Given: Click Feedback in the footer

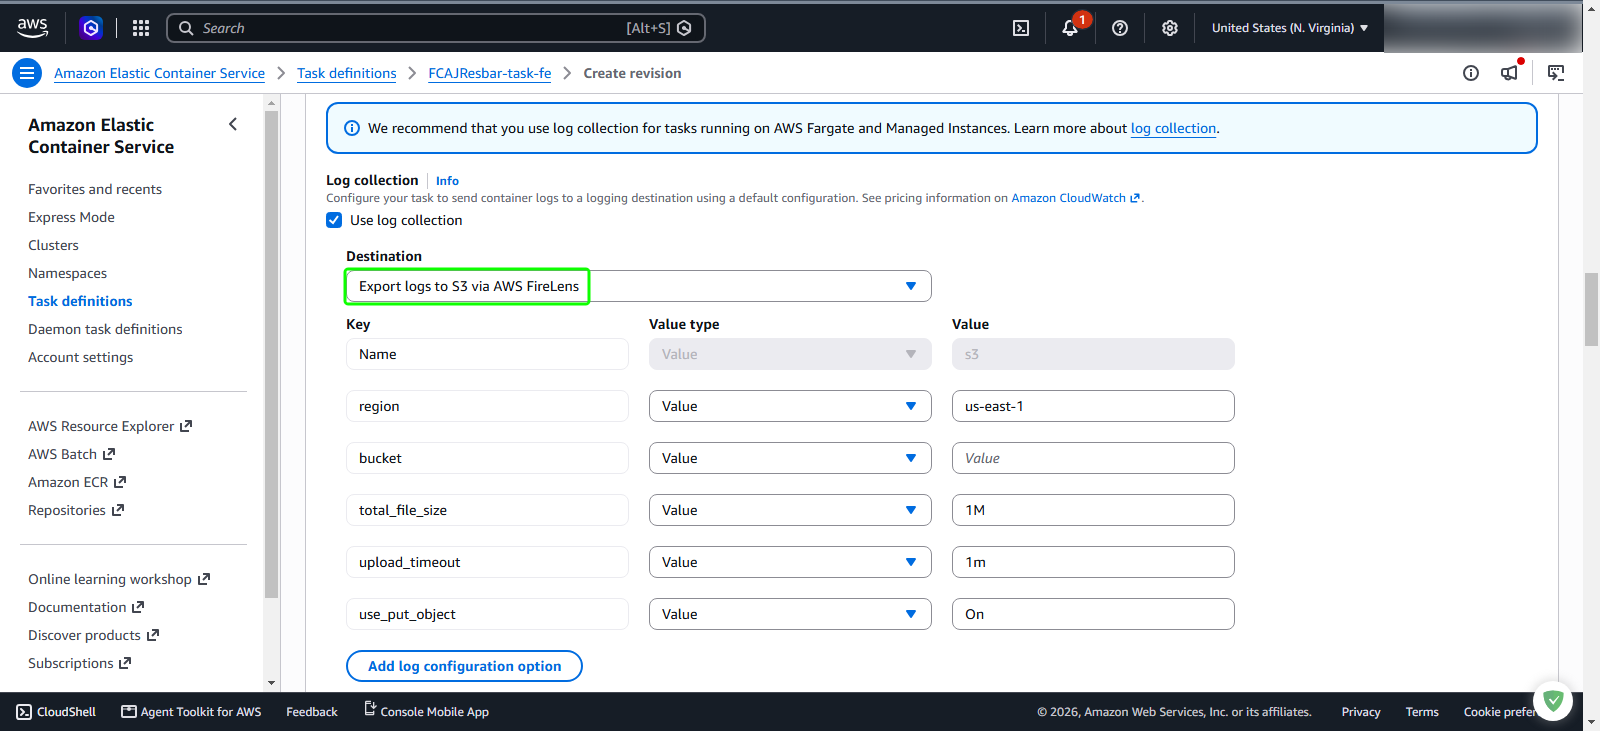Looking at the screenshot, I should click(x=312, y=712).
